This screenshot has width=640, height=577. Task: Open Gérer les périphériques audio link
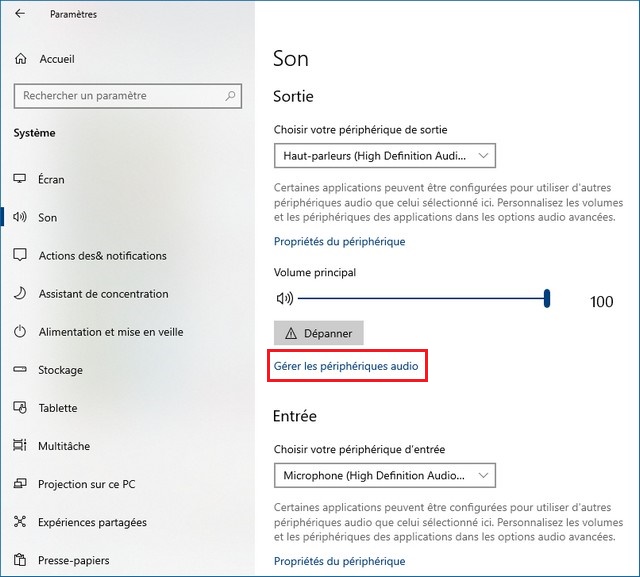click(346, 368)
